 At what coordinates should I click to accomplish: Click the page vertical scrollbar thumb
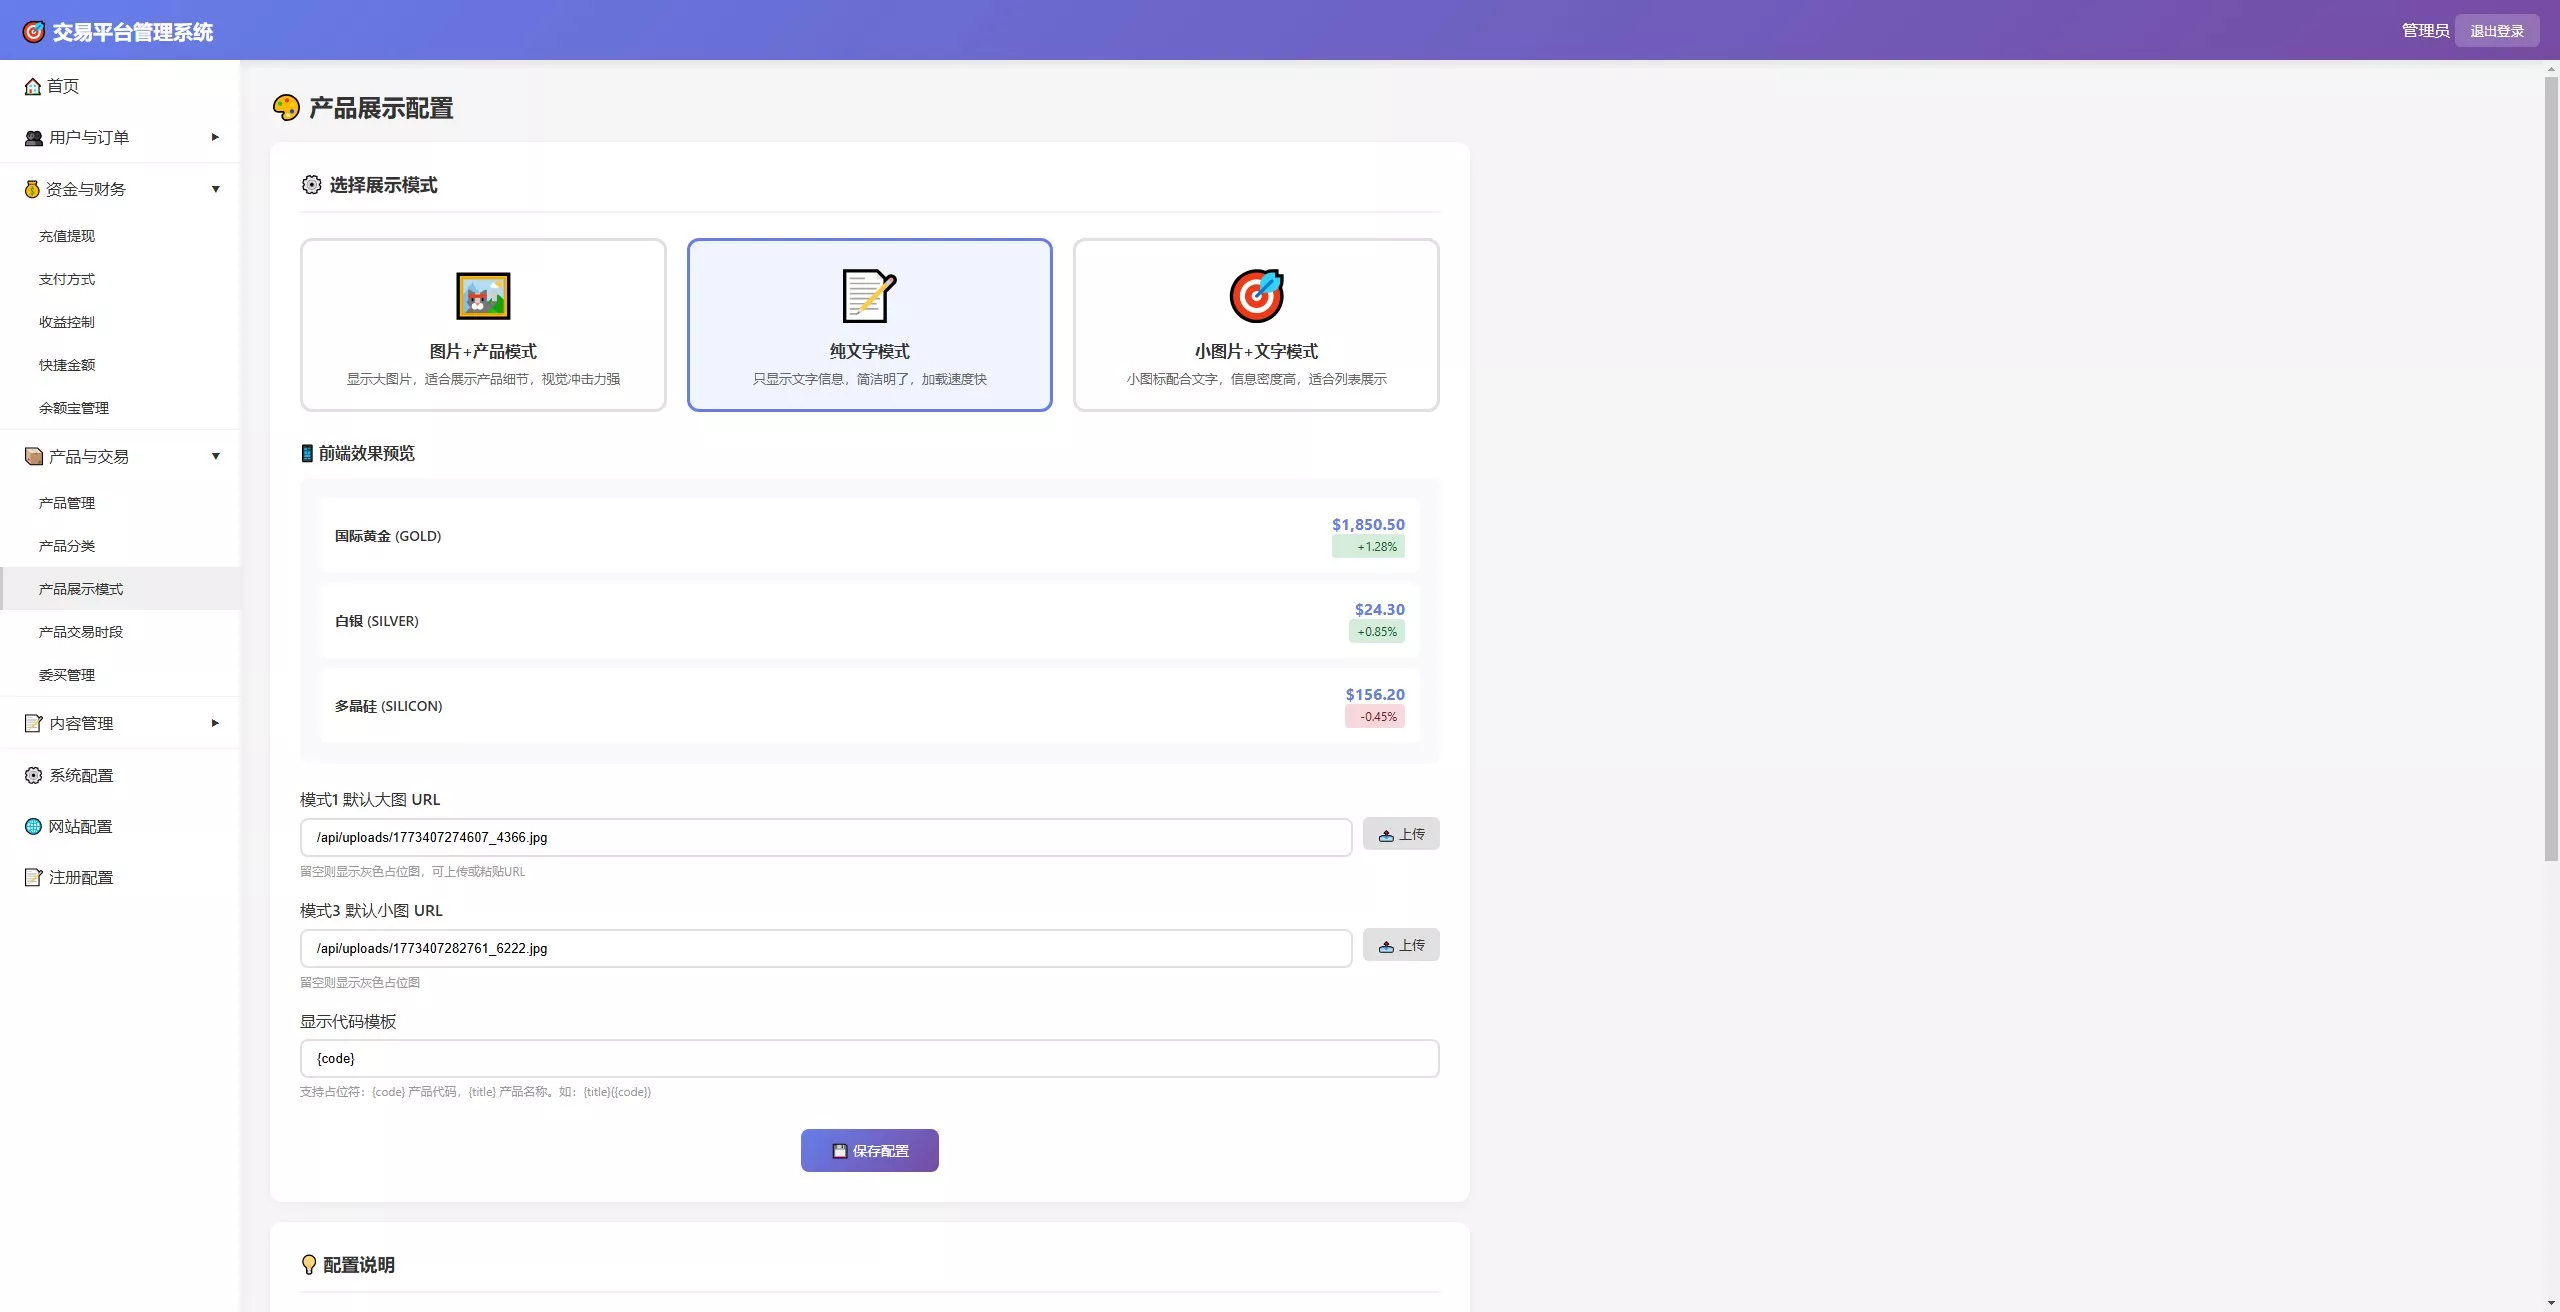click(x=2551, y=468)
